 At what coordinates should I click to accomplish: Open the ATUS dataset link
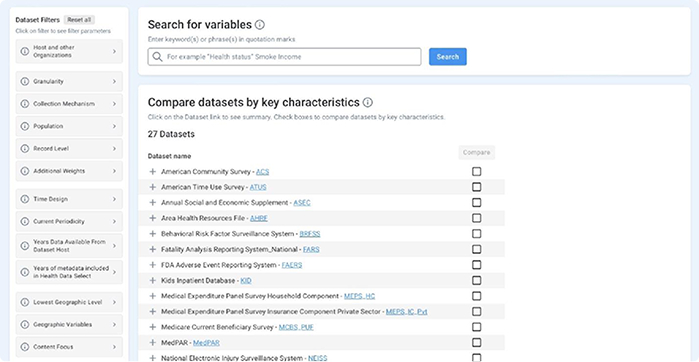coord(258,187)
